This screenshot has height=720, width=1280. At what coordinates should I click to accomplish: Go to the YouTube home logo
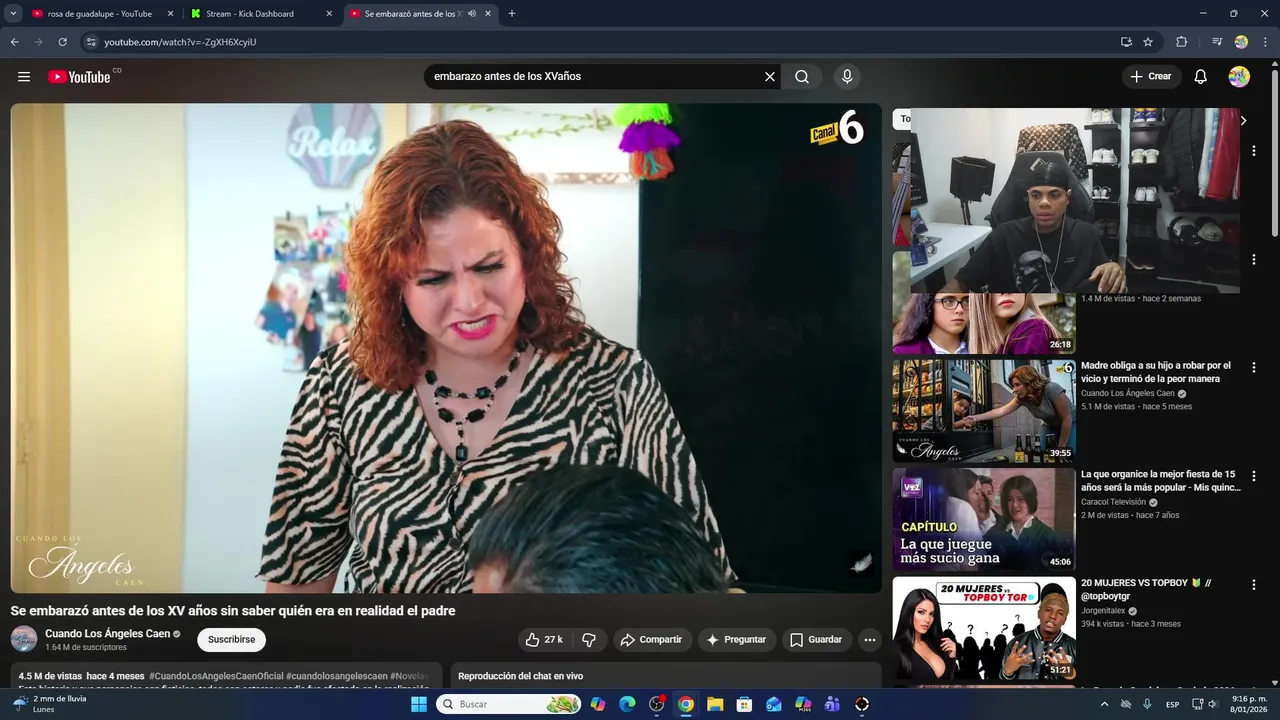click(80, 77)
